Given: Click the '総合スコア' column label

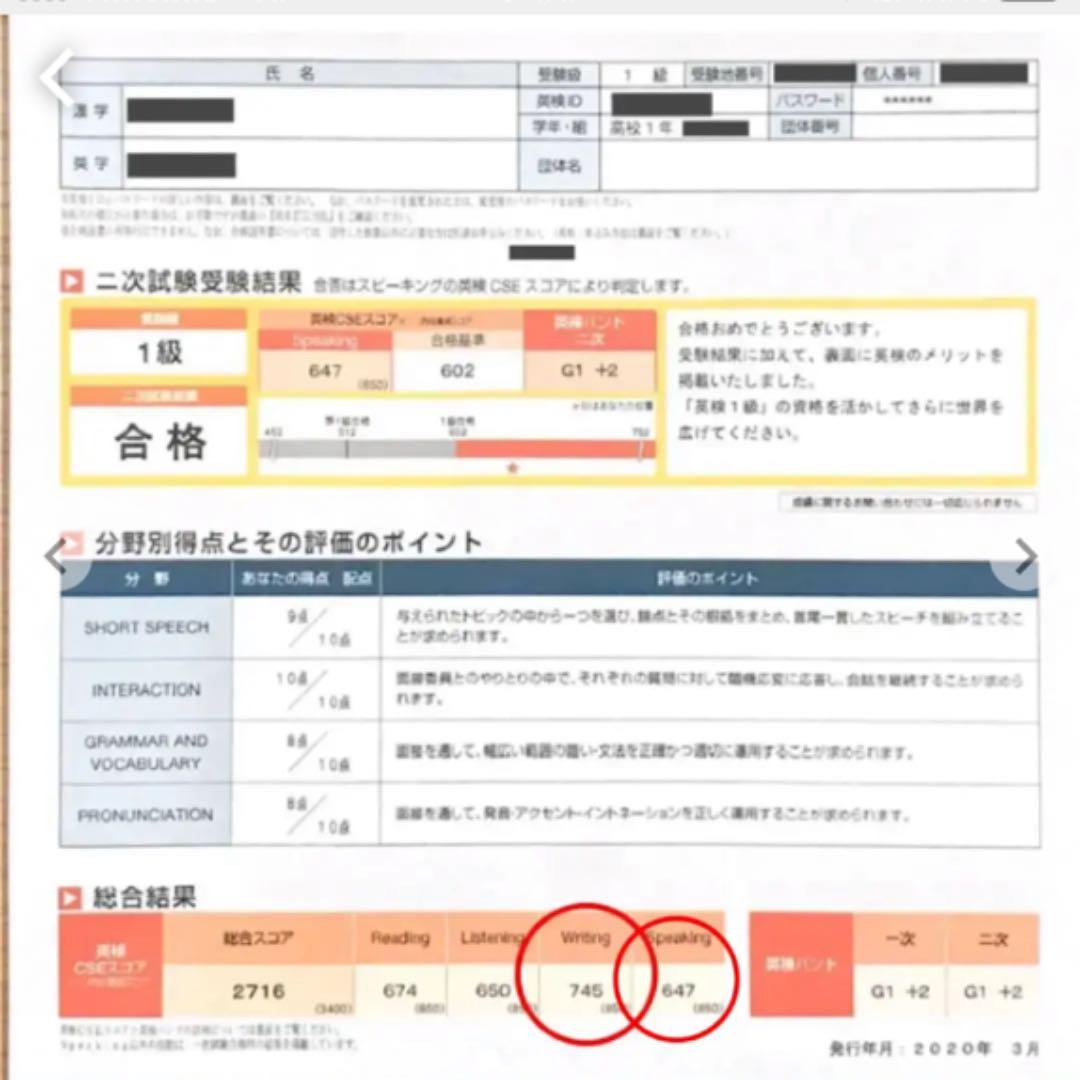Looking at the screenshot, I should click(x=258, y=938).
